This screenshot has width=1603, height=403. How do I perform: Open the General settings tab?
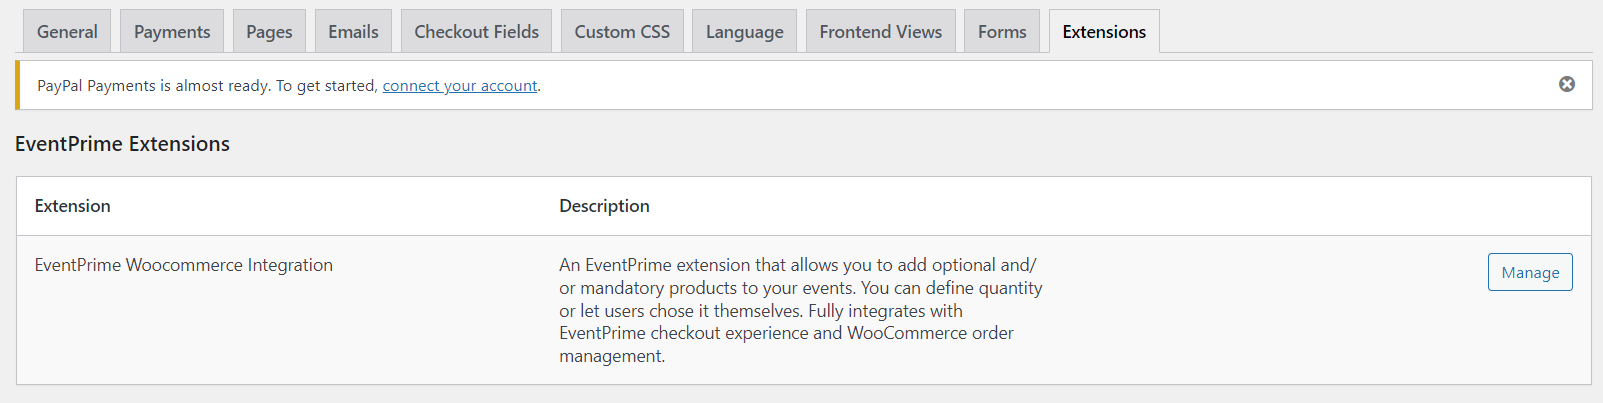(67, 32)
